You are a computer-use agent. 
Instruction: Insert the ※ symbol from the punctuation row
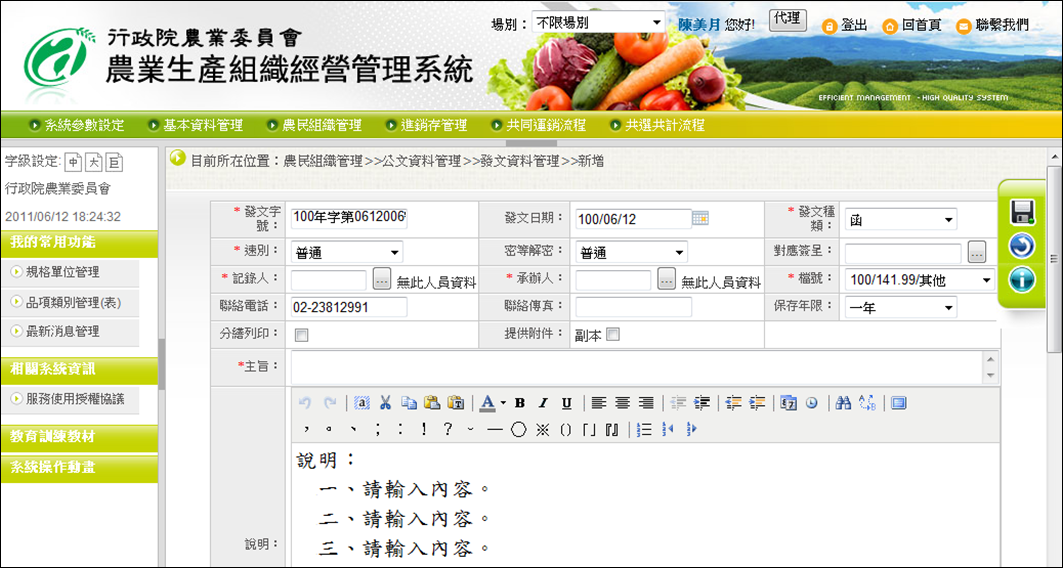542,430
